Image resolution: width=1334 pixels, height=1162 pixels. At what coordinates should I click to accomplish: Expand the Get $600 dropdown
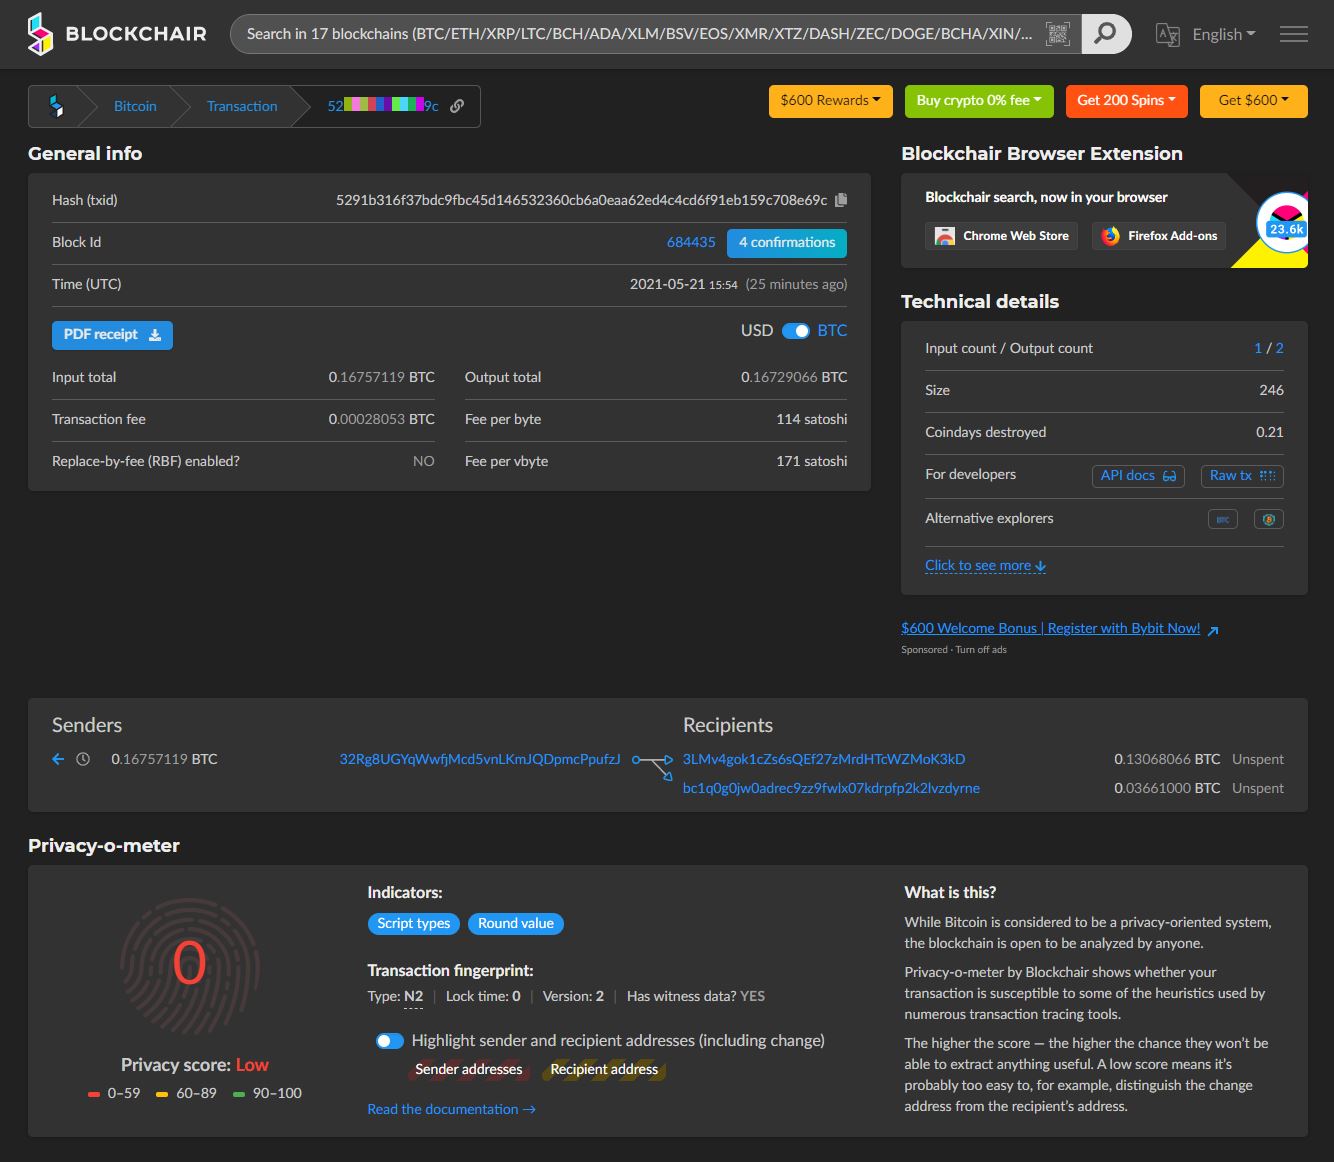click(x=1254, y=100)
